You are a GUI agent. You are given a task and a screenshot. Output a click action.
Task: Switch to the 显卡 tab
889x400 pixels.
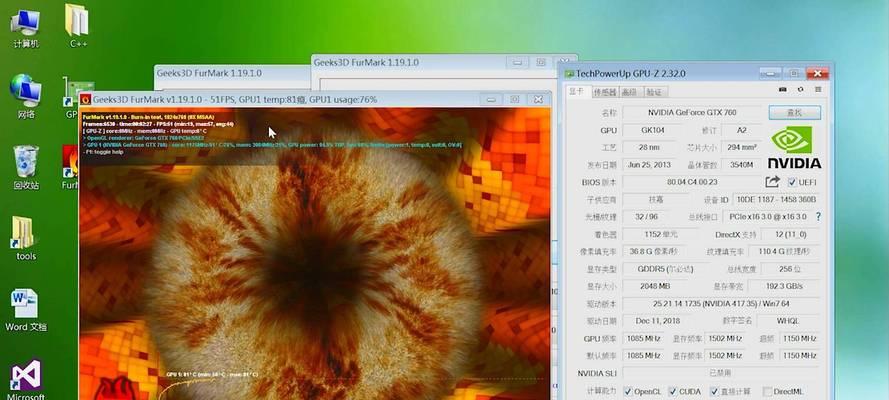click(x=577, y=91)
